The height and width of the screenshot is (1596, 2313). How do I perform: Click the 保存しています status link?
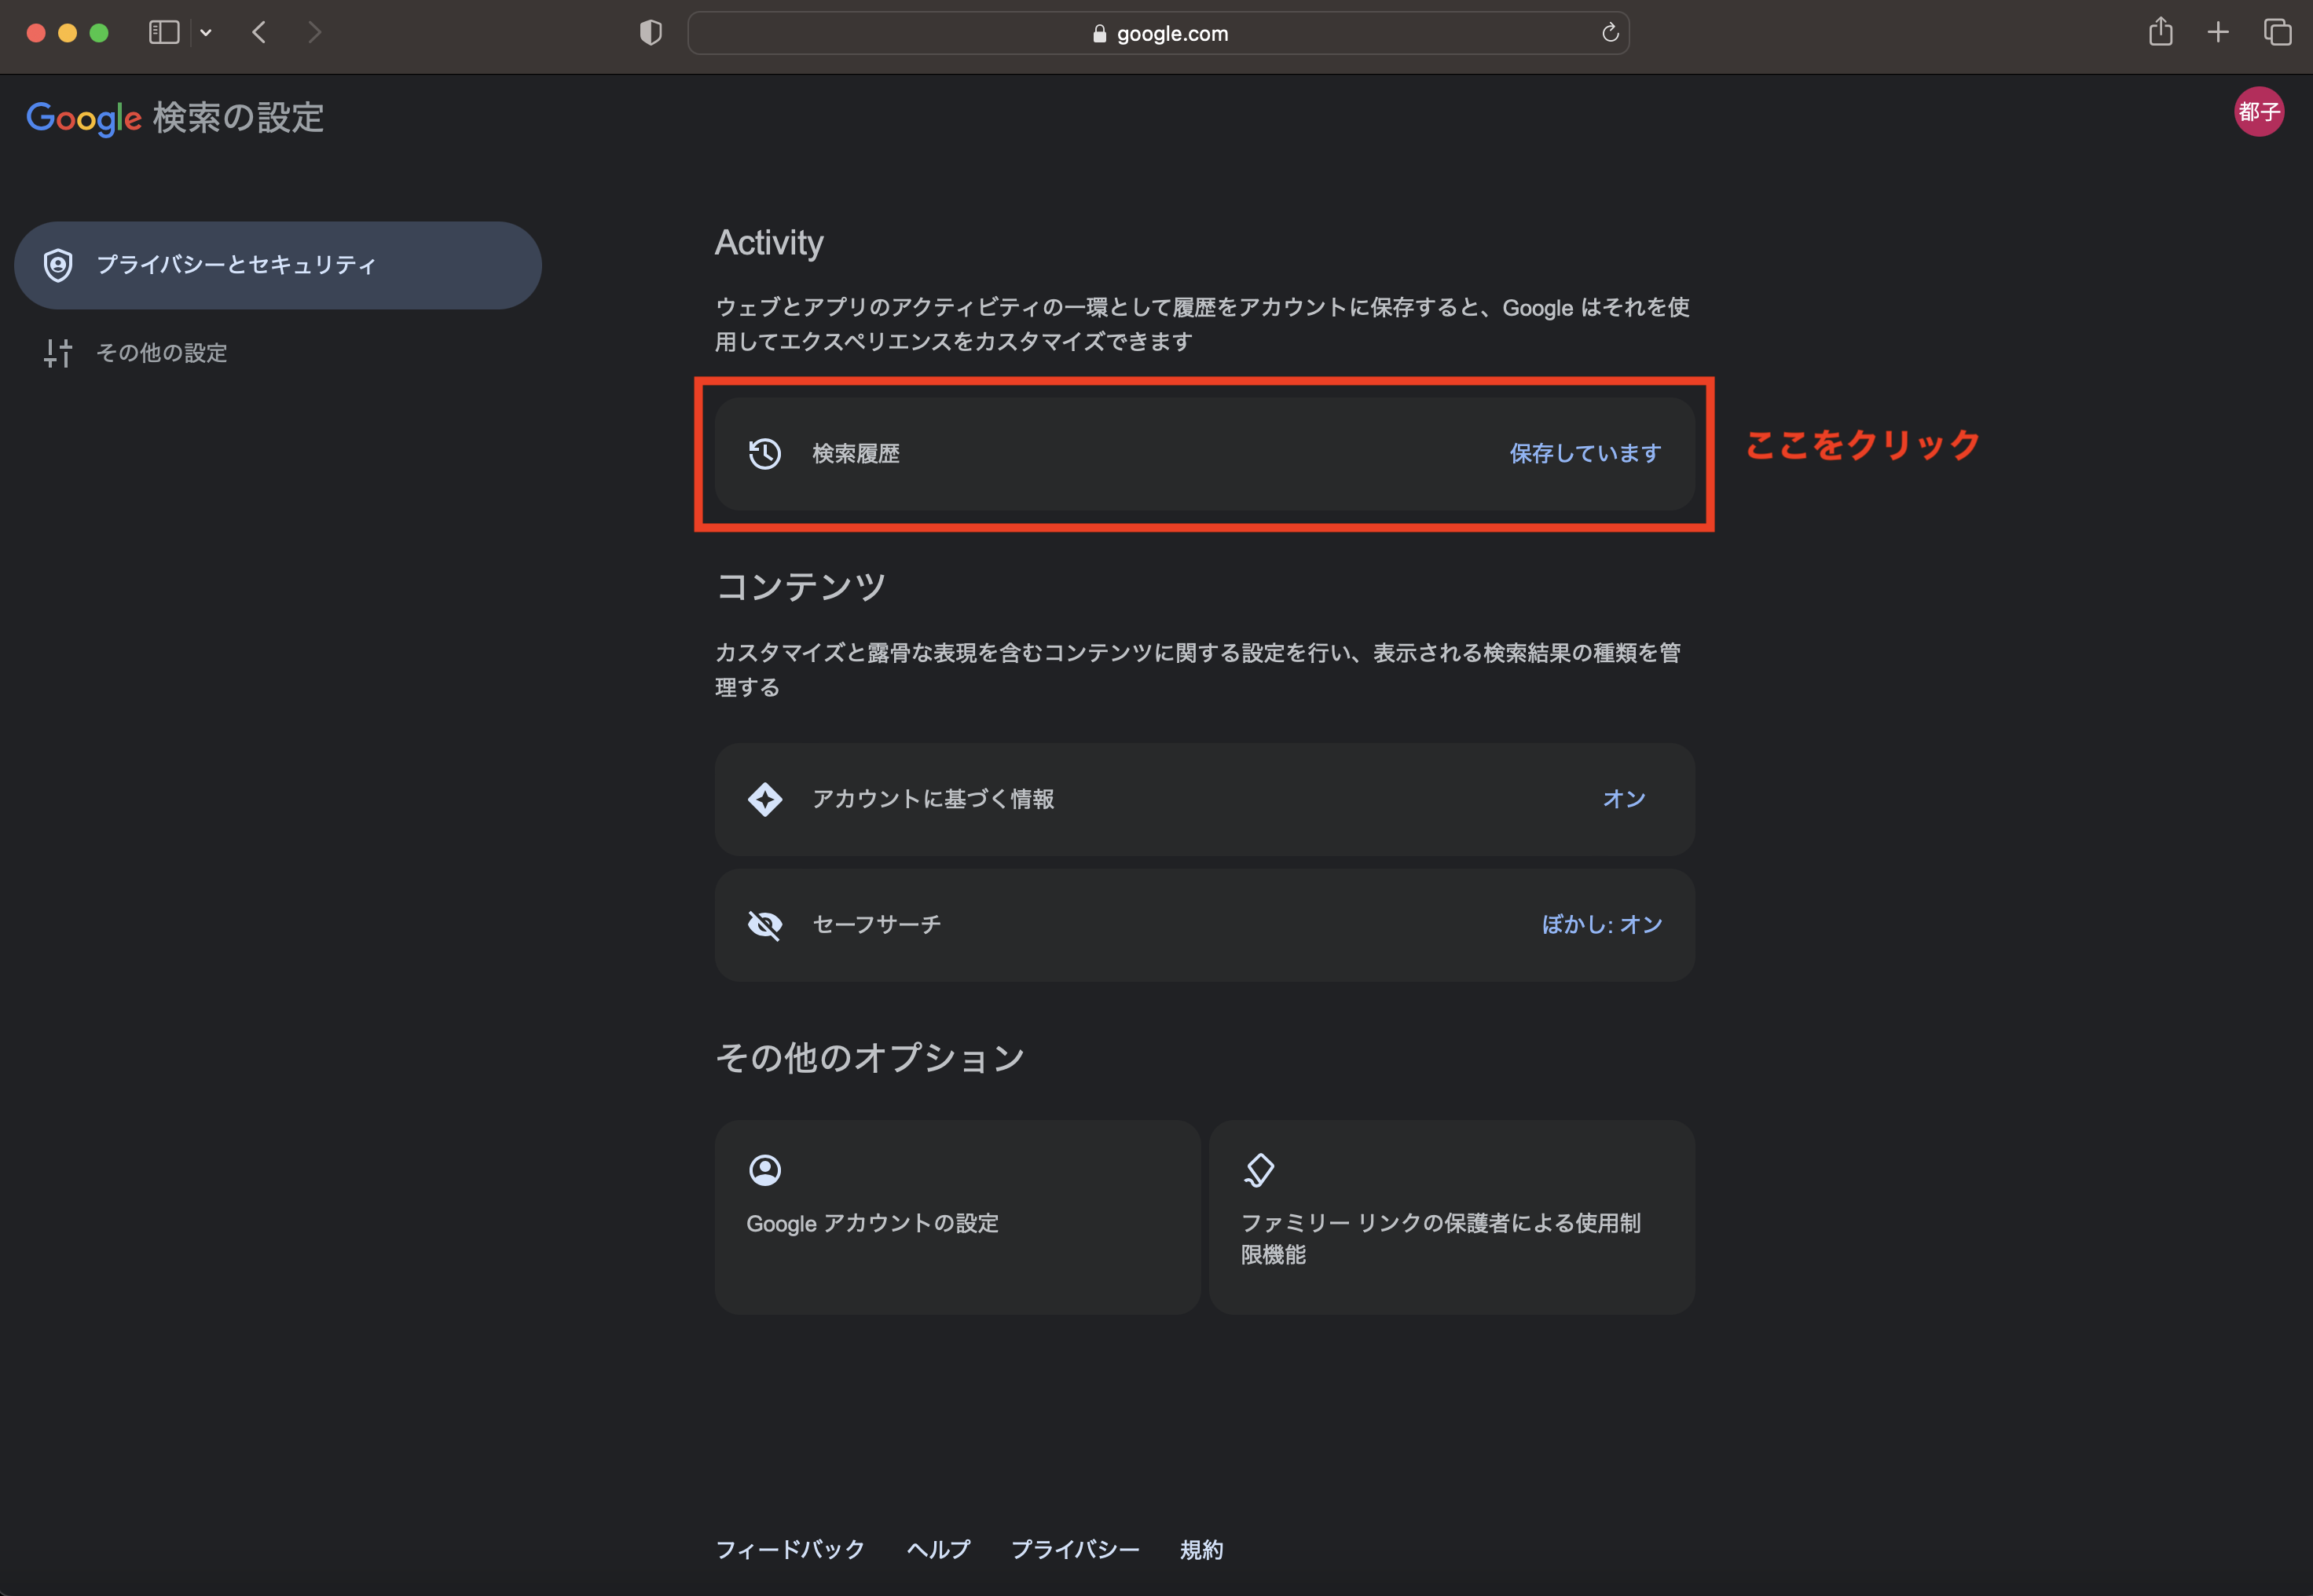coord(1585,454)
